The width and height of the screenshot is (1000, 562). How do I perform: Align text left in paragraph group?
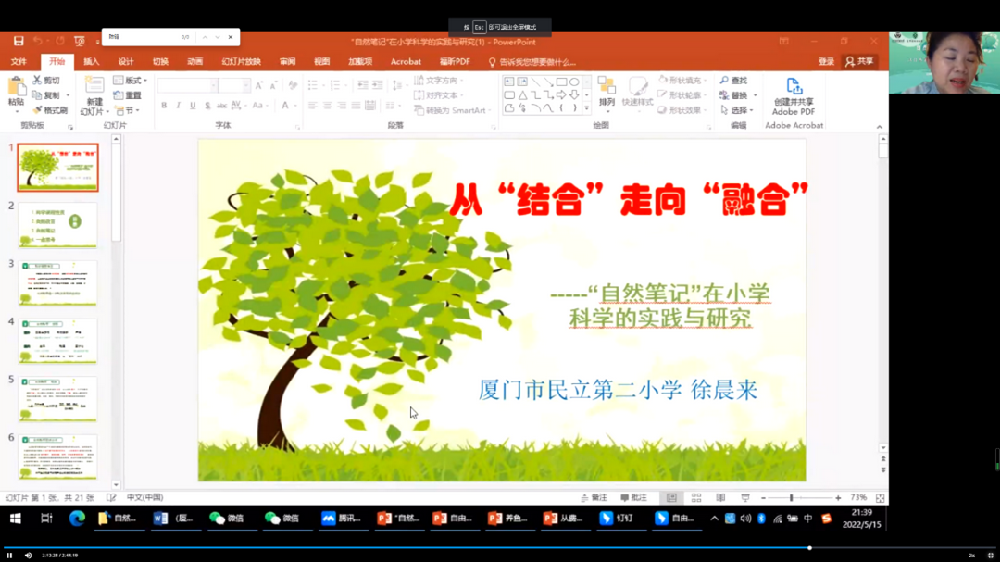point(312,105)
